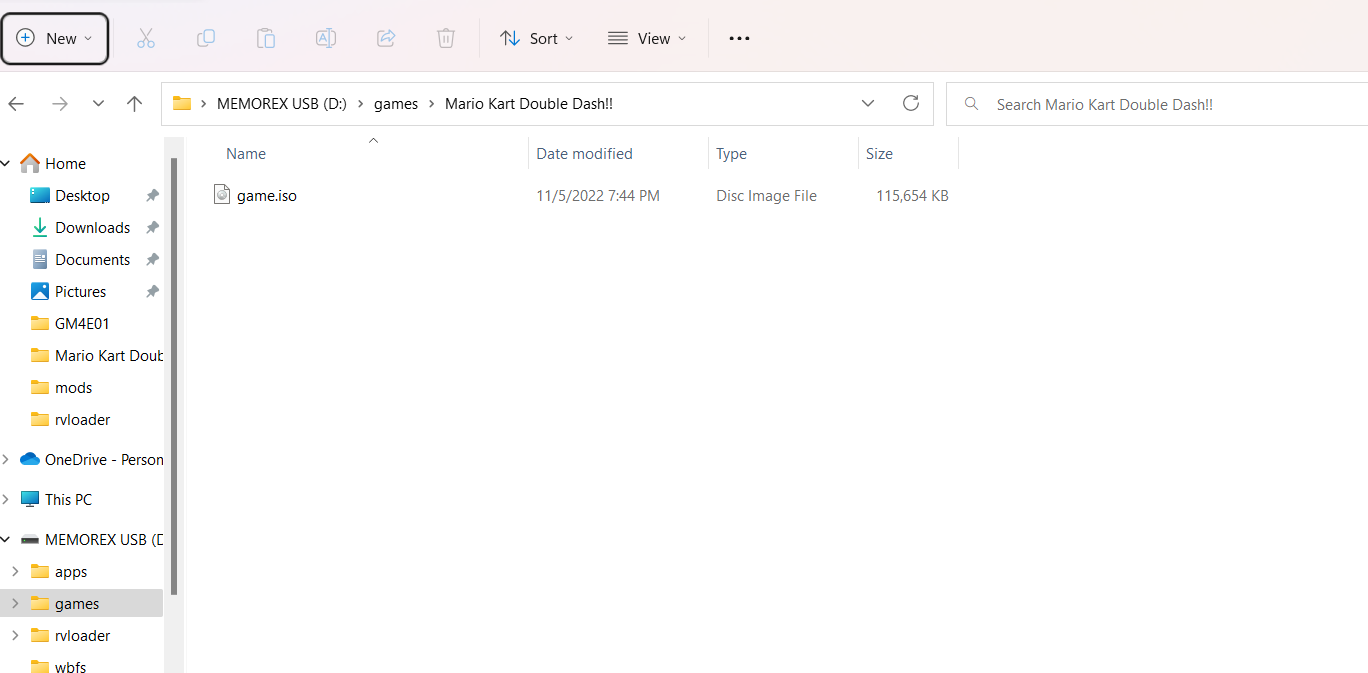
Task: Sort by the Name column header
Action: [x=246, y=153]
